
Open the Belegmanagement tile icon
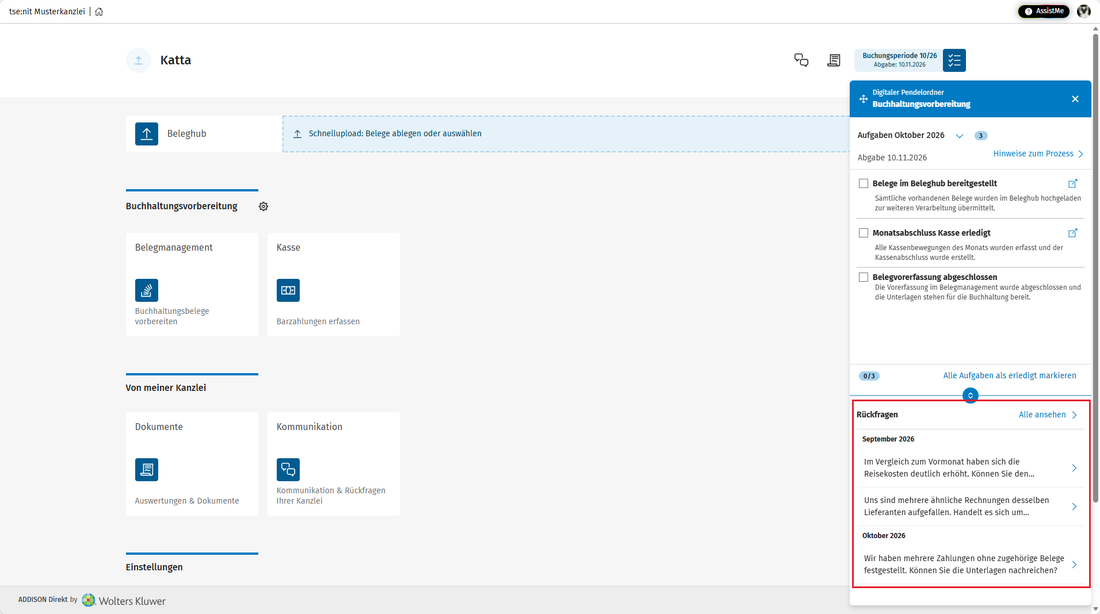(x=147, y=291)
